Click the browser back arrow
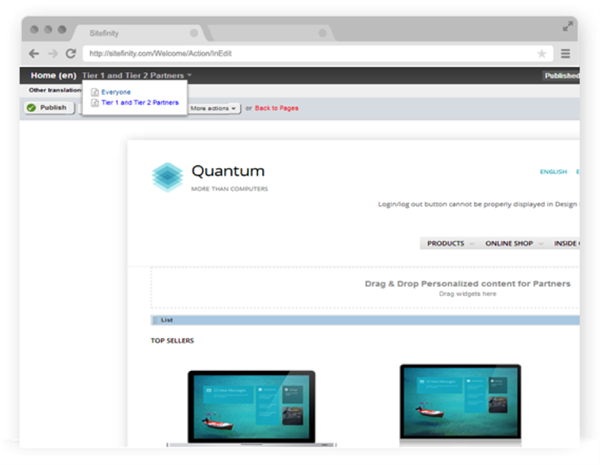This screenshot has width=600, height=465. (x=34, y=53)
